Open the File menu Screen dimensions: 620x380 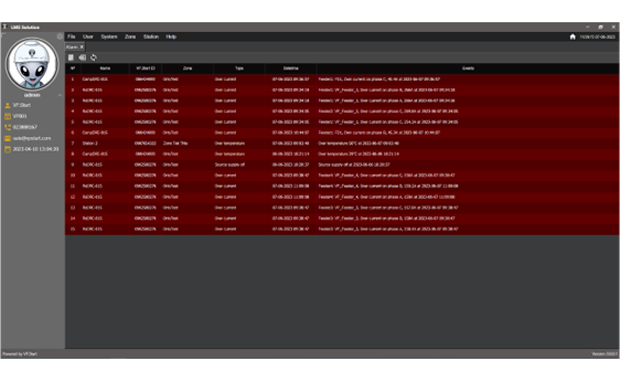click(x=71, y=37)
